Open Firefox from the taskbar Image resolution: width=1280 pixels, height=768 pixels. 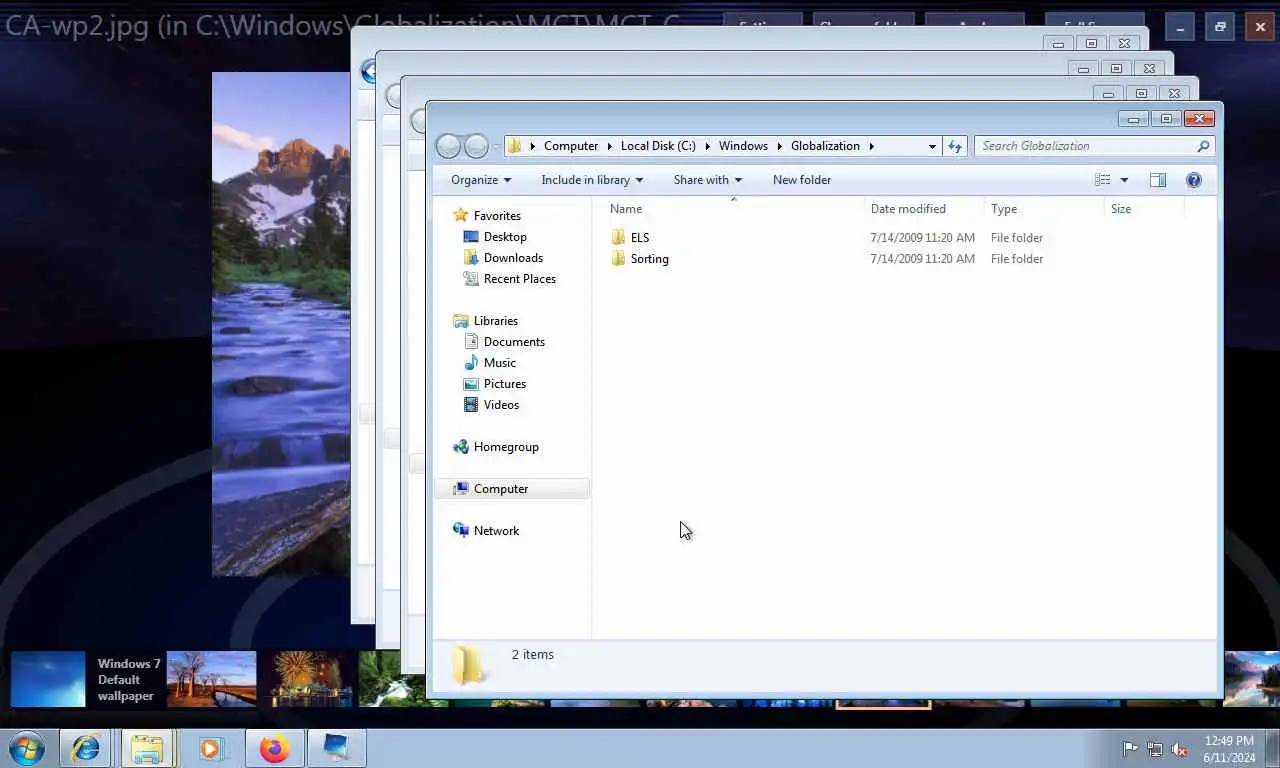(274, 748)
